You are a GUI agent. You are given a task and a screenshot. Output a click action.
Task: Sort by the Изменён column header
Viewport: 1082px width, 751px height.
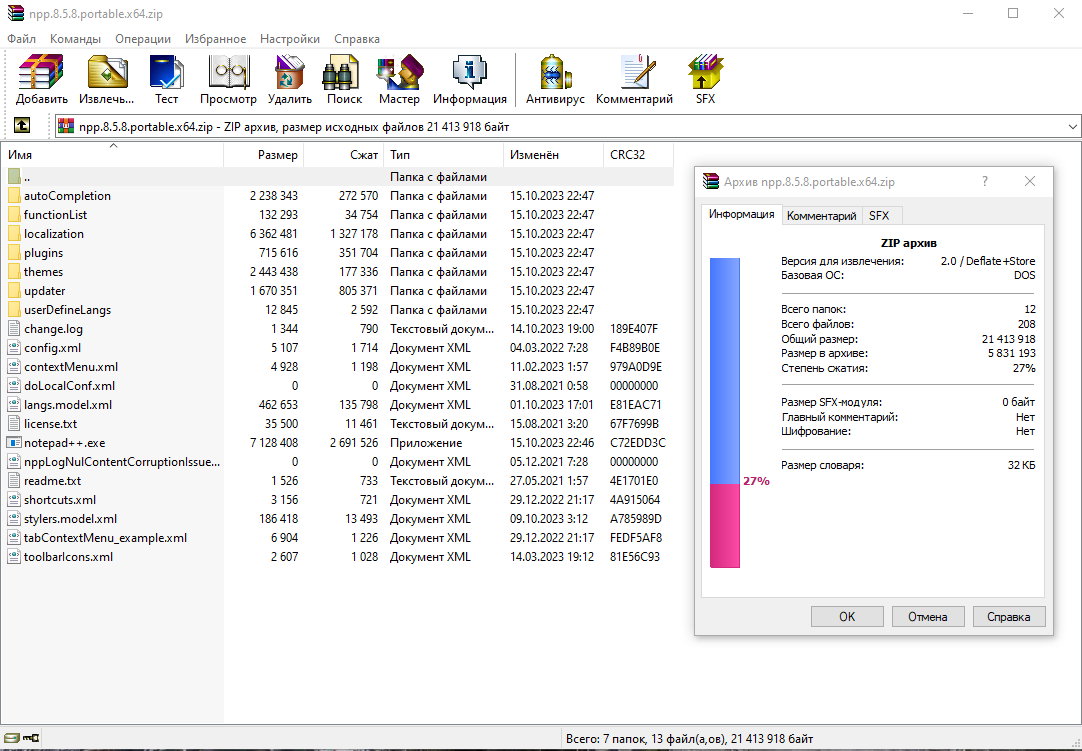click(553, 155)
